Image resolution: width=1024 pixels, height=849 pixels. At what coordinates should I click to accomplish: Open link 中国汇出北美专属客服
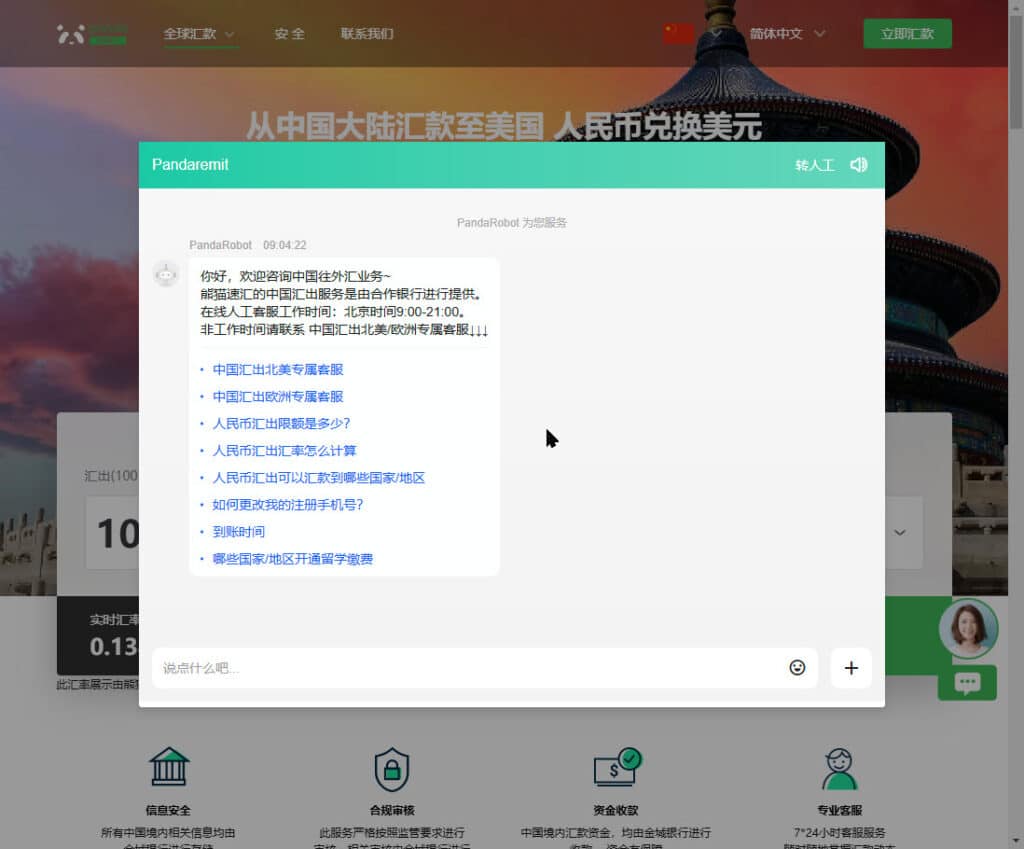[278, 370]
